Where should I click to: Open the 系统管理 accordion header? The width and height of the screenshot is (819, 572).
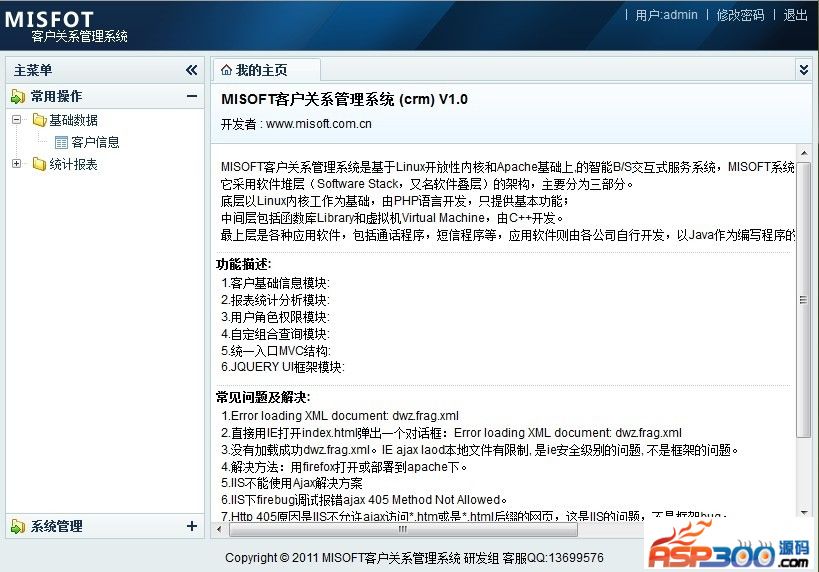coord(104,526)
